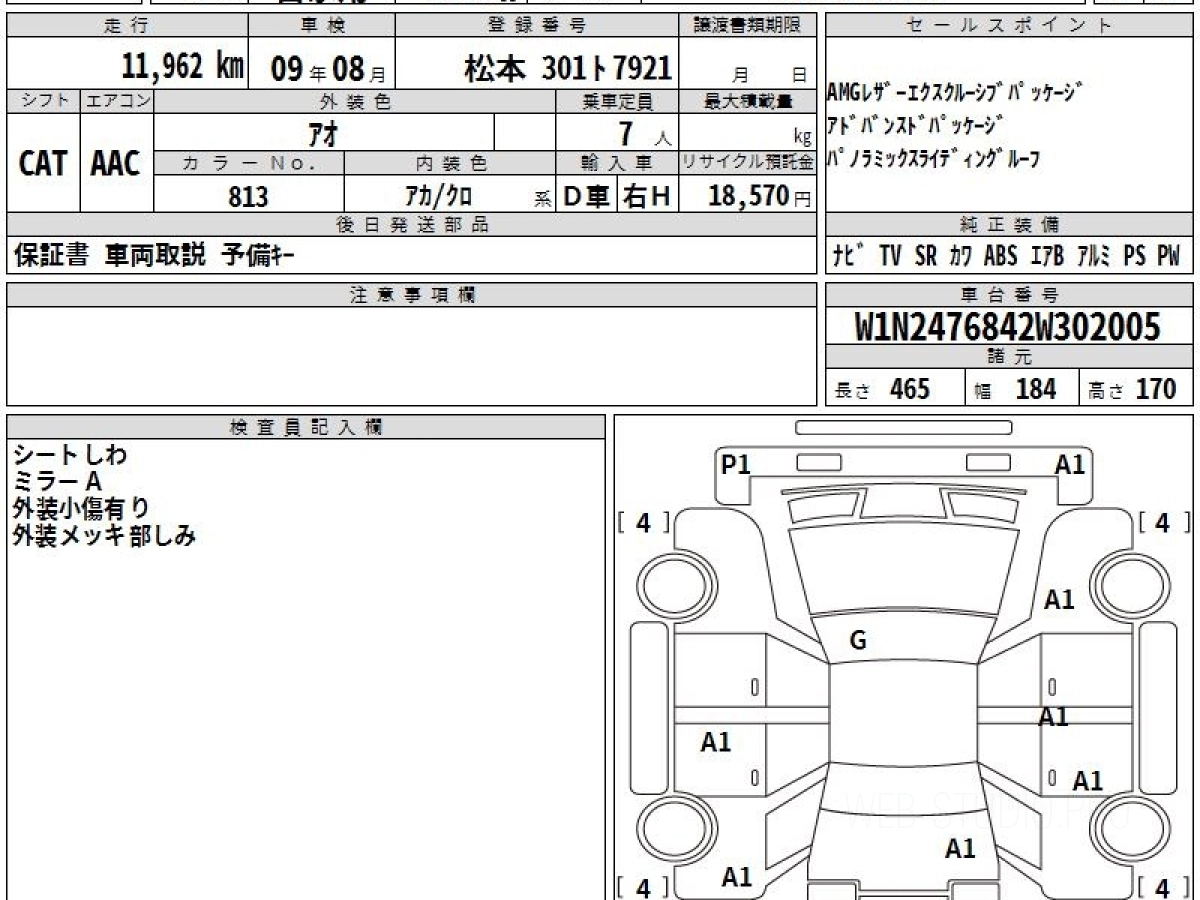Click the upper-right [4] tire rating
This screenshot has width=1200, height=900.
coord(1162,523)
